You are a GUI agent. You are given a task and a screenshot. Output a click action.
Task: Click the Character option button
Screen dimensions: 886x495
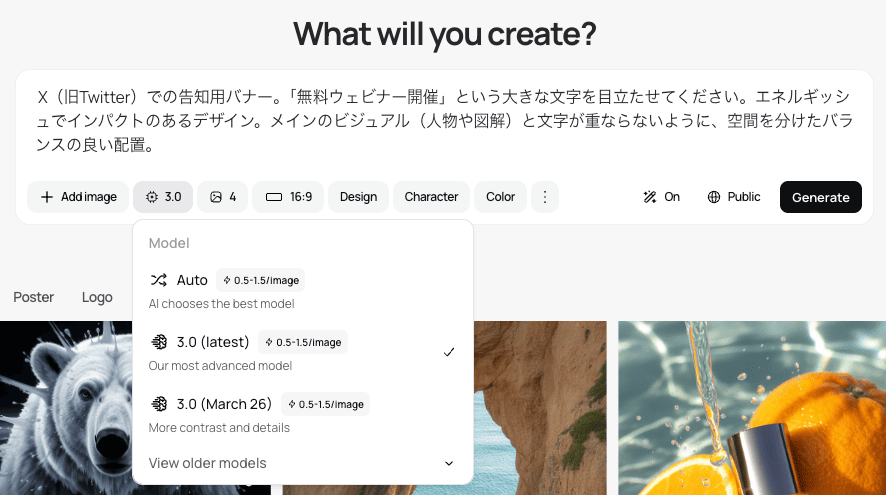pos(431,197)
